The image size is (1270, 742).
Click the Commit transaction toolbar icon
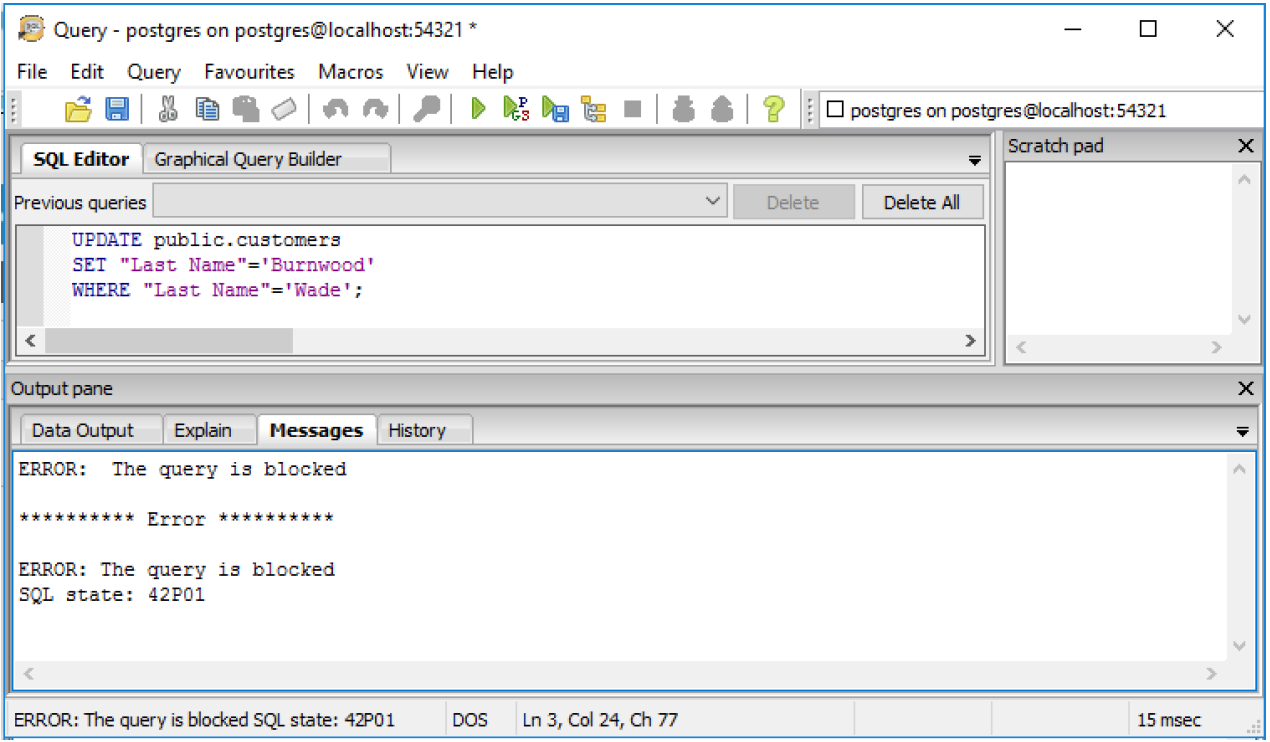point(684,109)
